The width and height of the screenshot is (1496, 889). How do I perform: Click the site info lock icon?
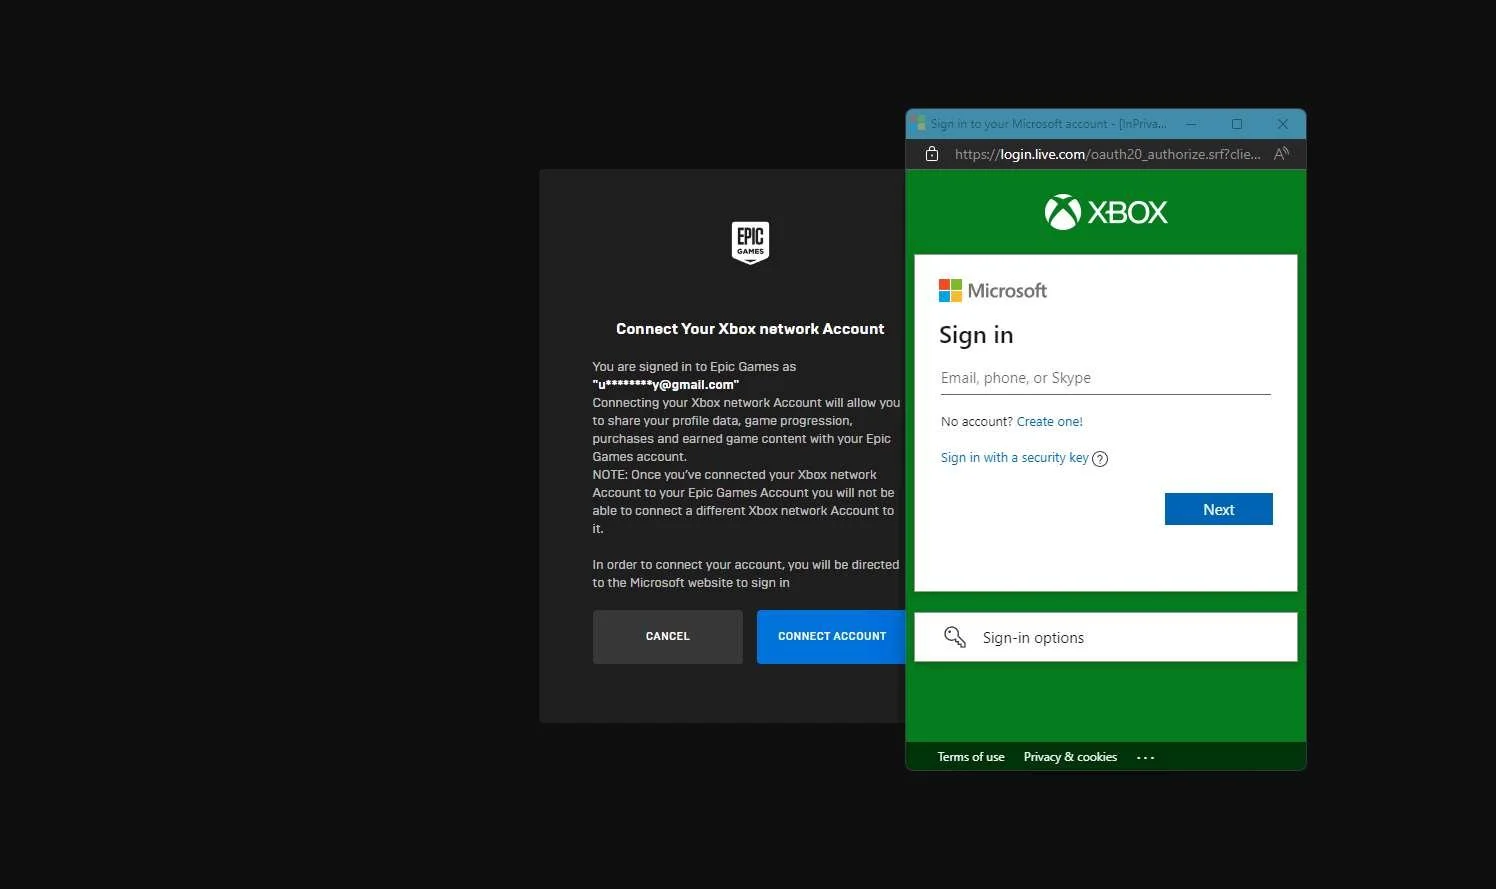point(932,154)
